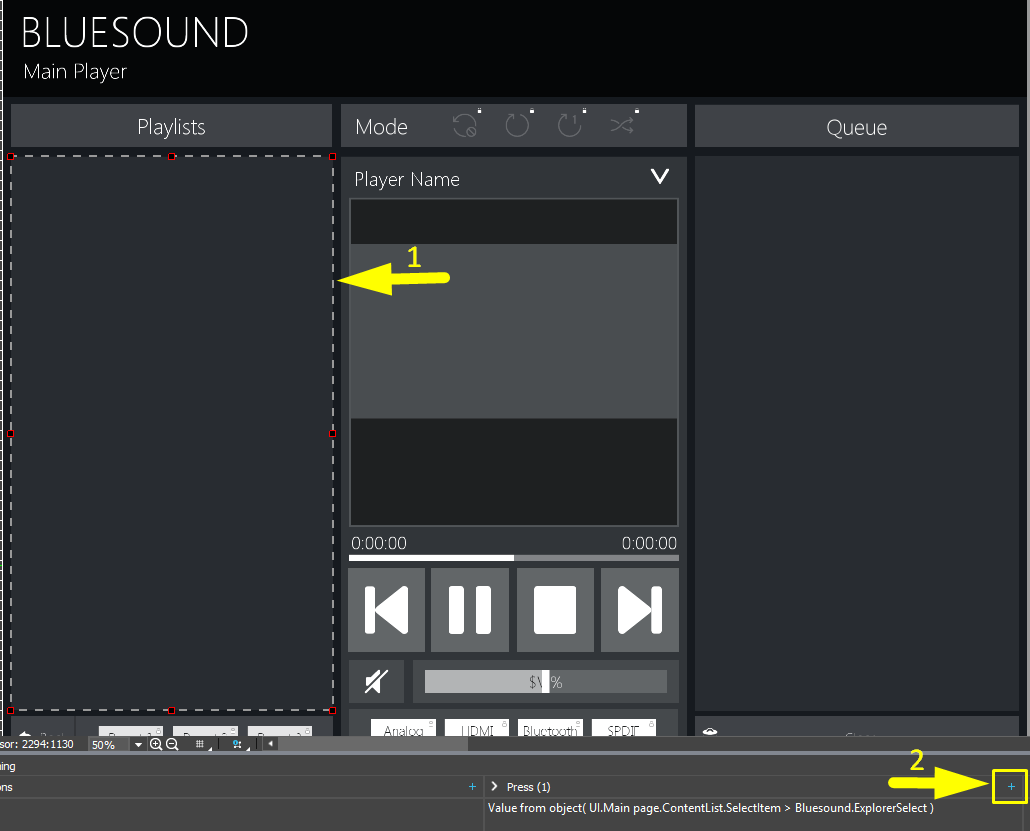The height and width of the screenshot is (831, 1030).
Task: Click the zoom in magnifier icon
Action: [156, 744]
